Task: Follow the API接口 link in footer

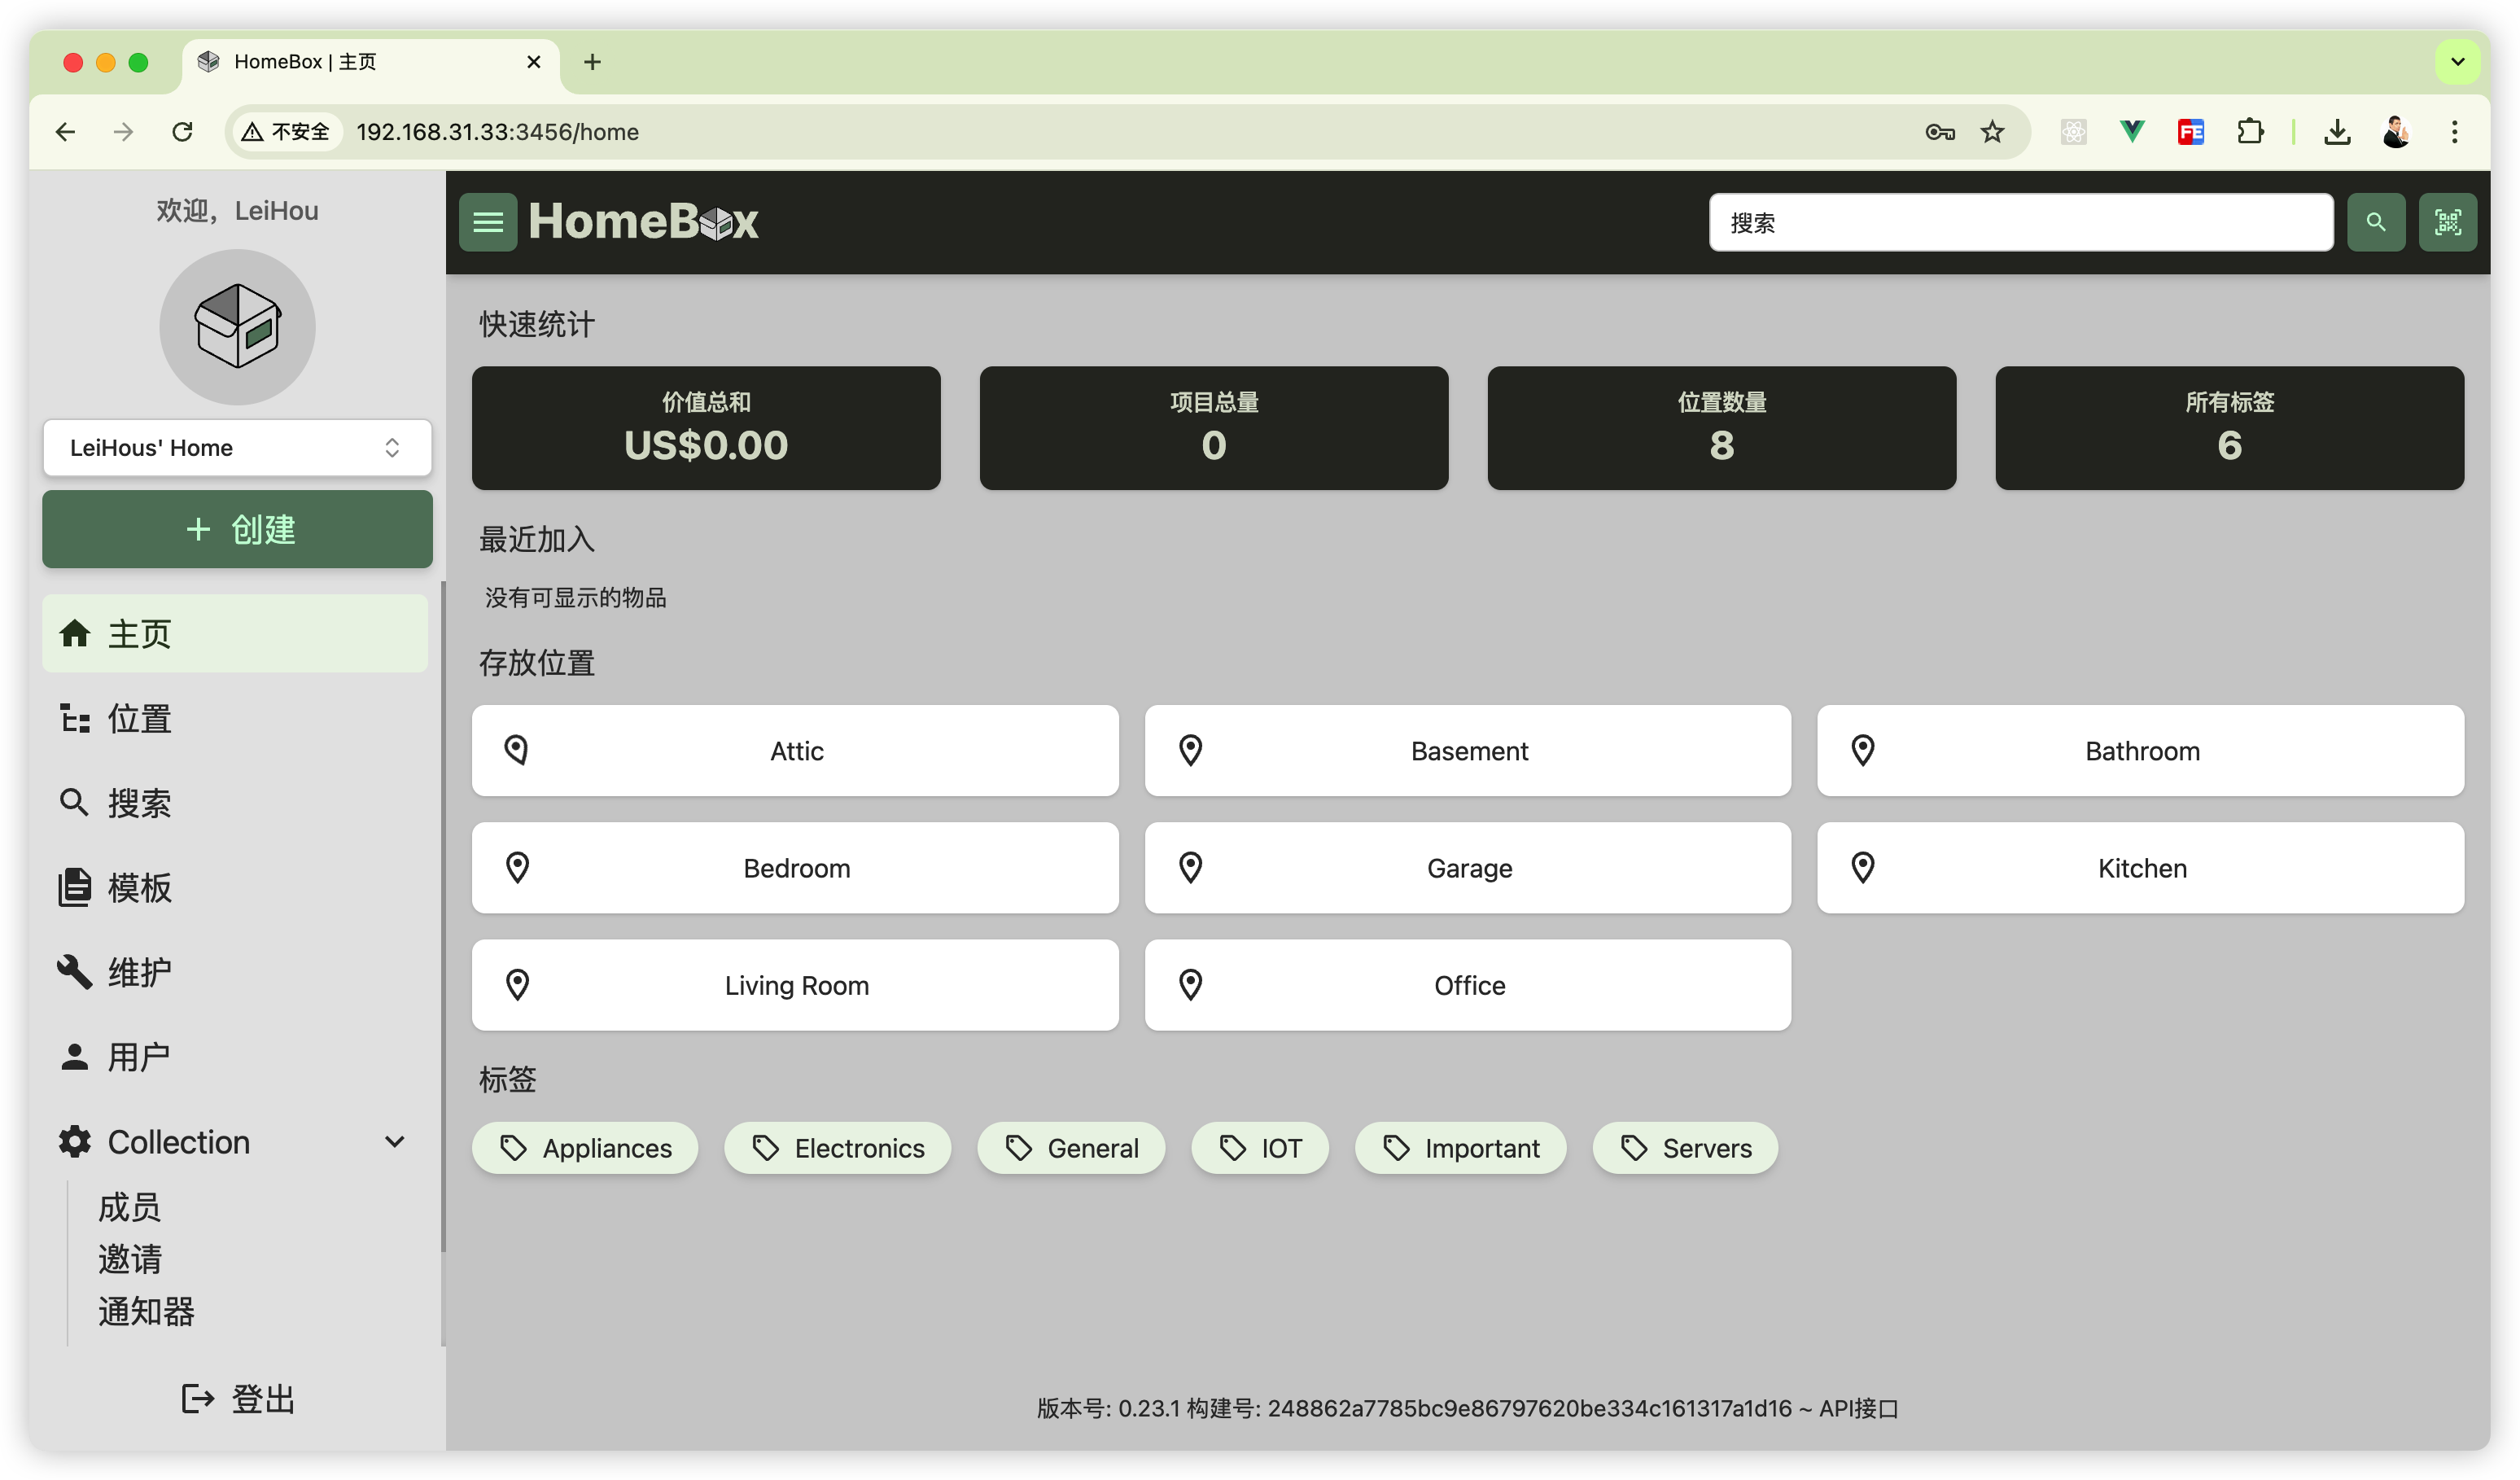Action: point(1858,1408)
